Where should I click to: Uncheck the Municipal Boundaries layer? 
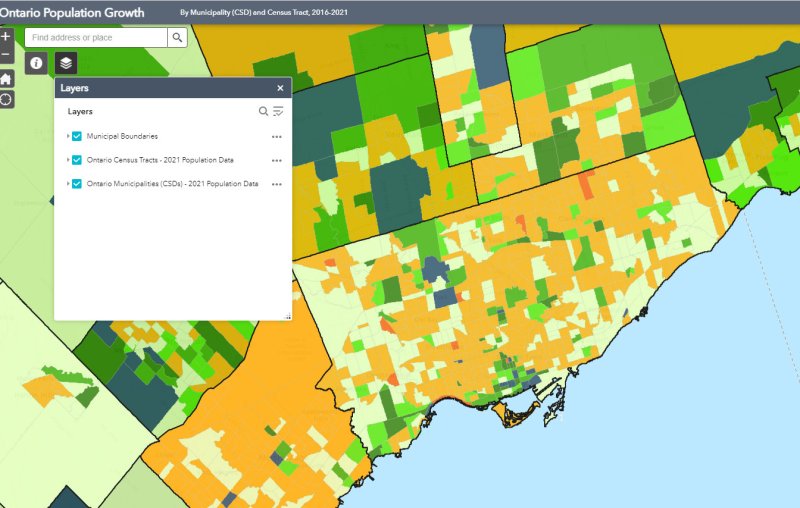[x=77, y=135]
